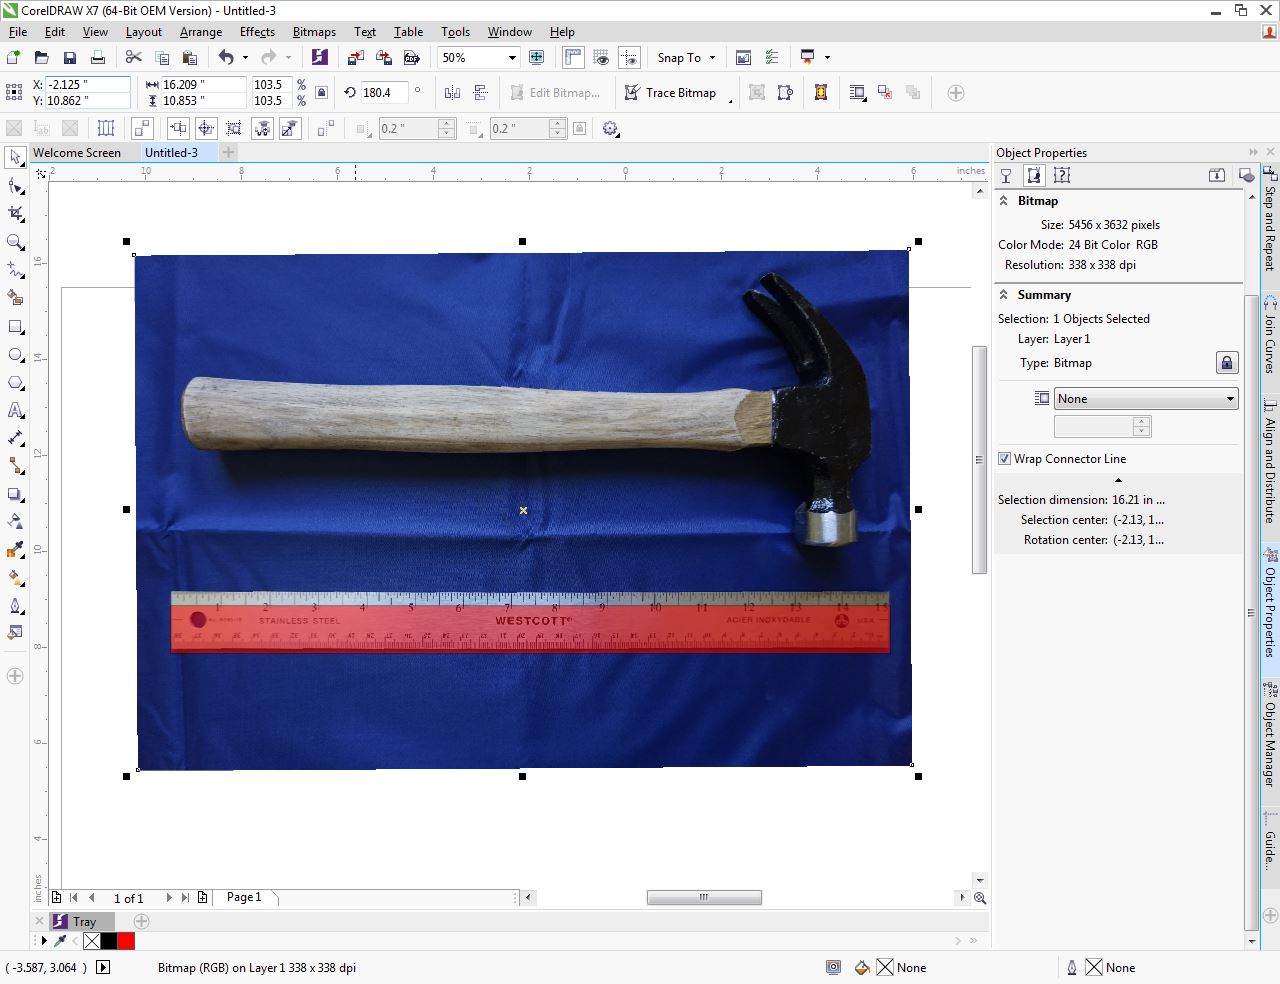Click the Import icon
The image size is (1280, 984).
356,58
